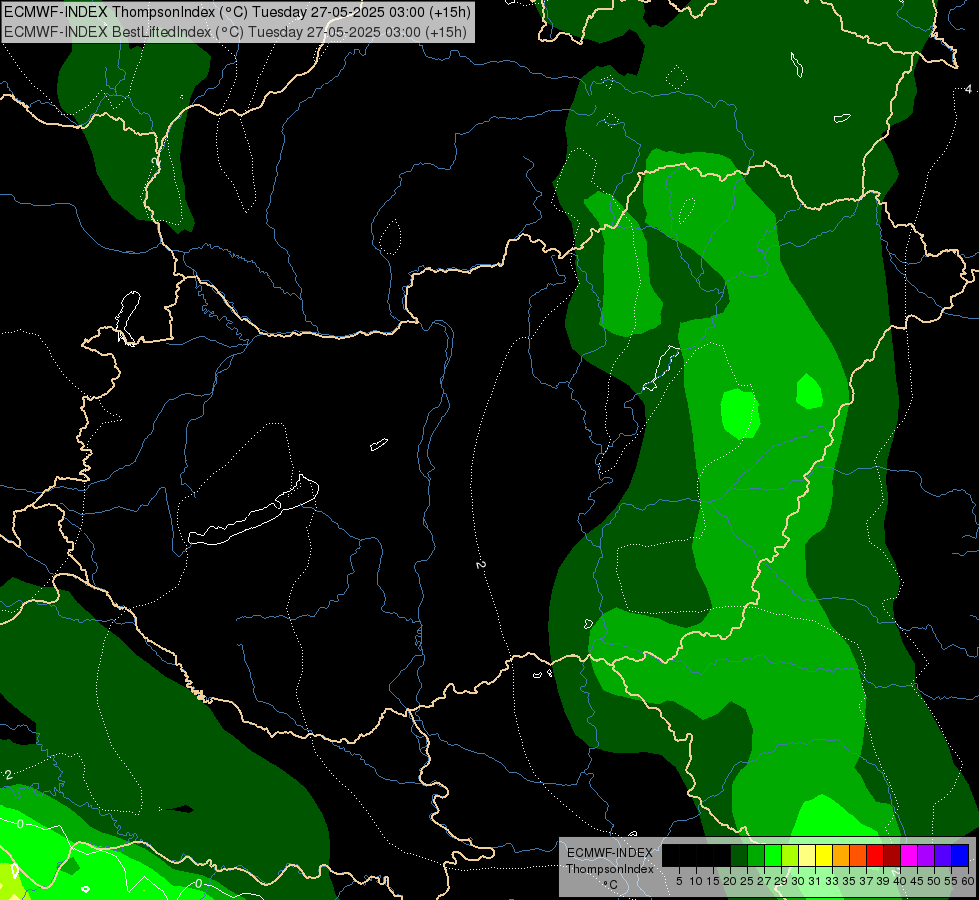Select the orange-red 35–37 legend swatch
Screen dimensions: 979x900
(858, 855)
